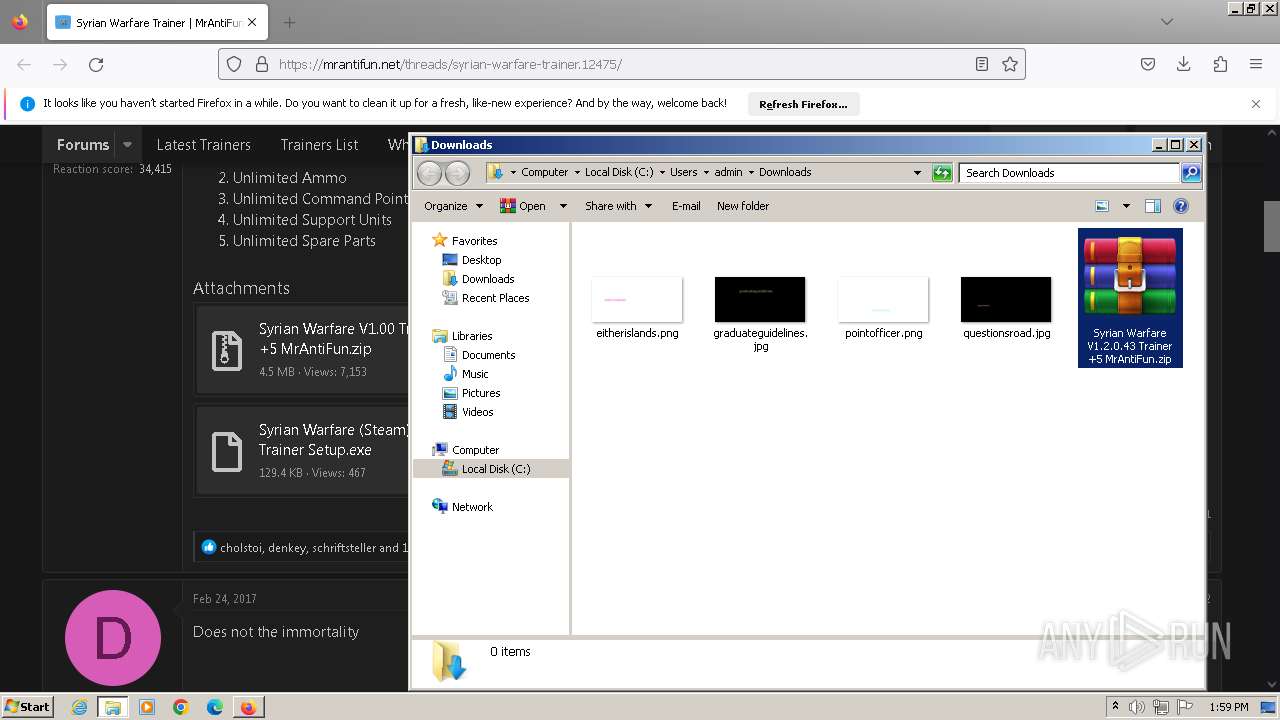Select Recent Places in the navigation pane

pos(495,298)
